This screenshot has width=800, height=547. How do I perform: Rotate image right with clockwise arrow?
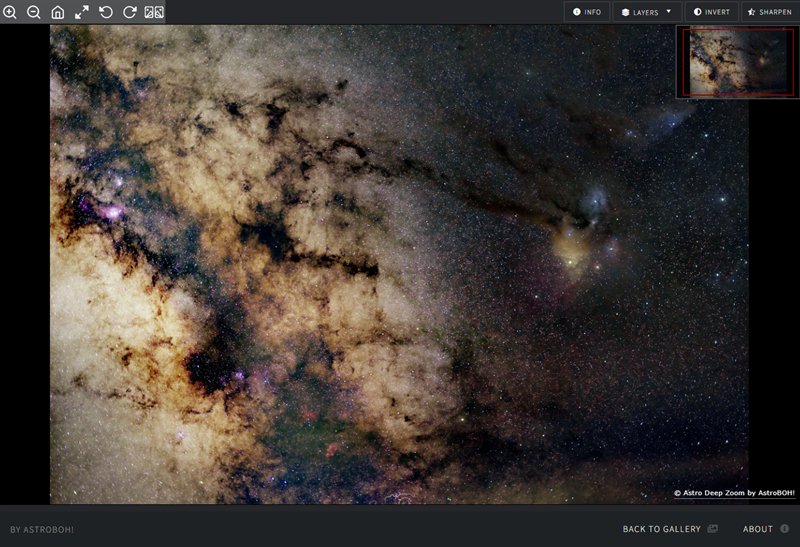click(x=130, y=12)
